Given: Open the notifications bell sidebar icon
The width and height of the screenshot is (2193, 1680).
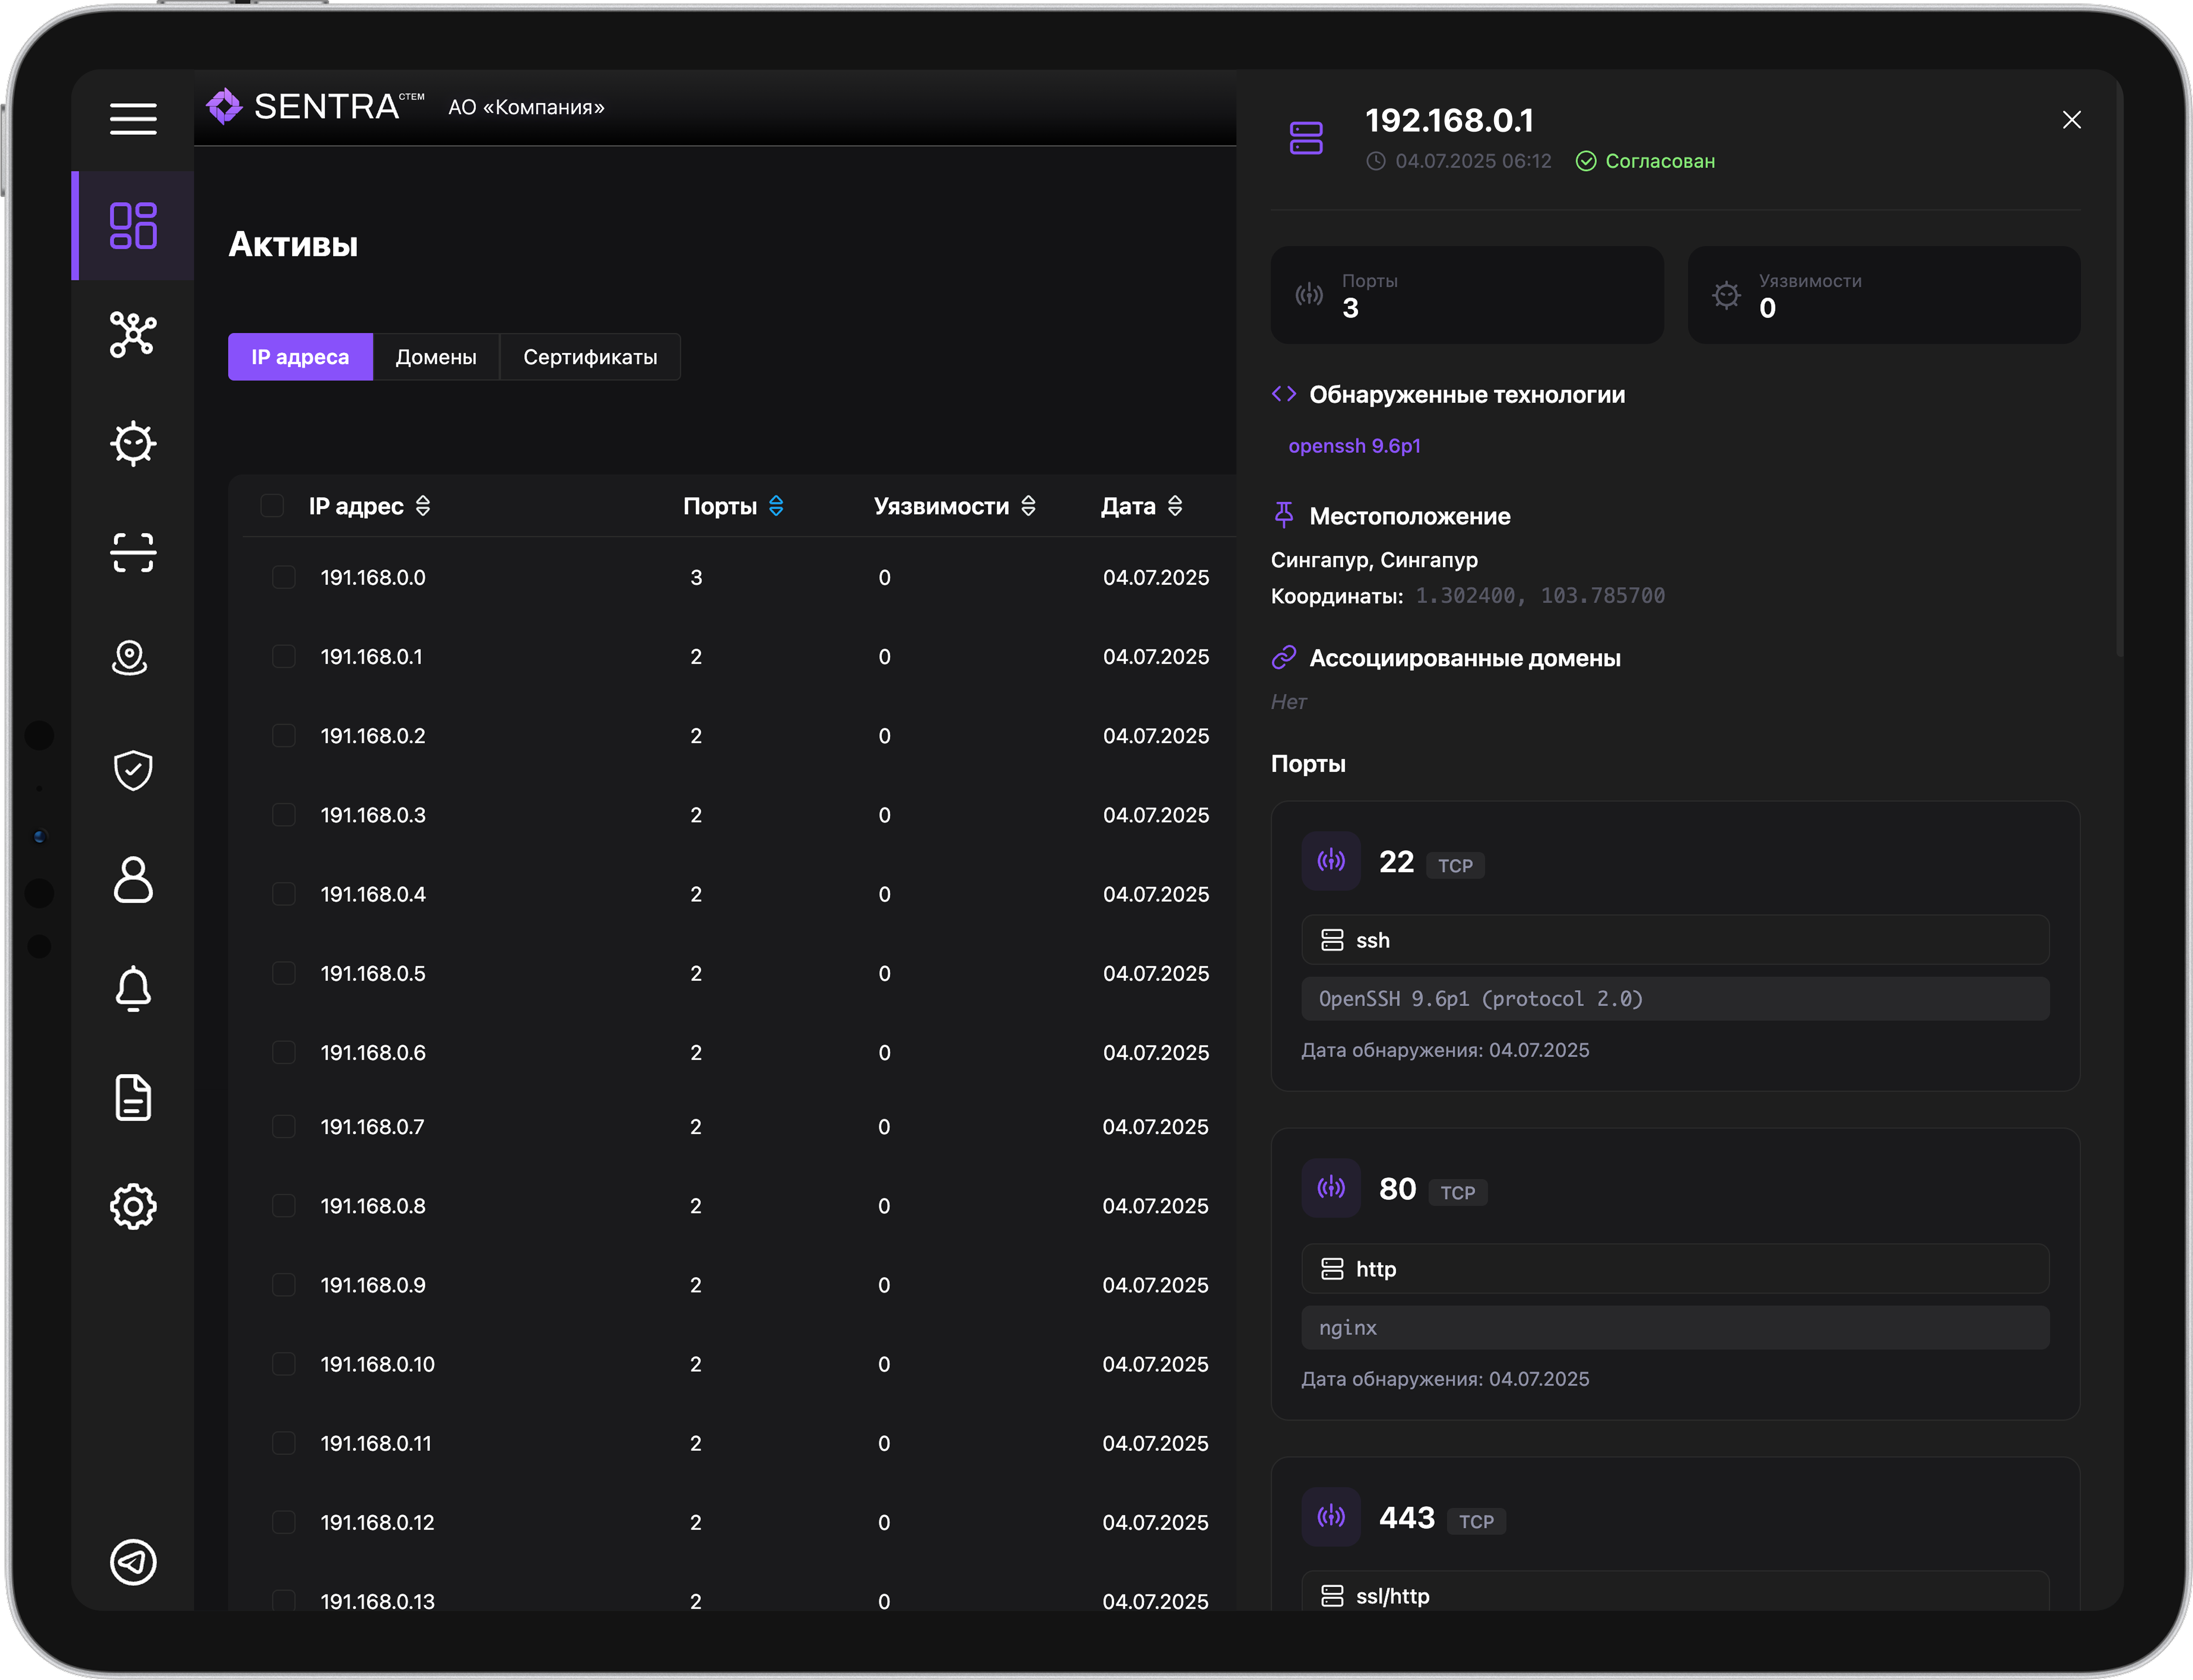Looking at the screenshot, I should click(x=133, y=989).
